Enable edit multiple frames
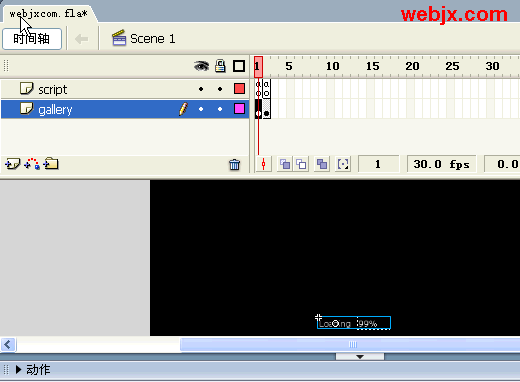 (x=322, y=164)
